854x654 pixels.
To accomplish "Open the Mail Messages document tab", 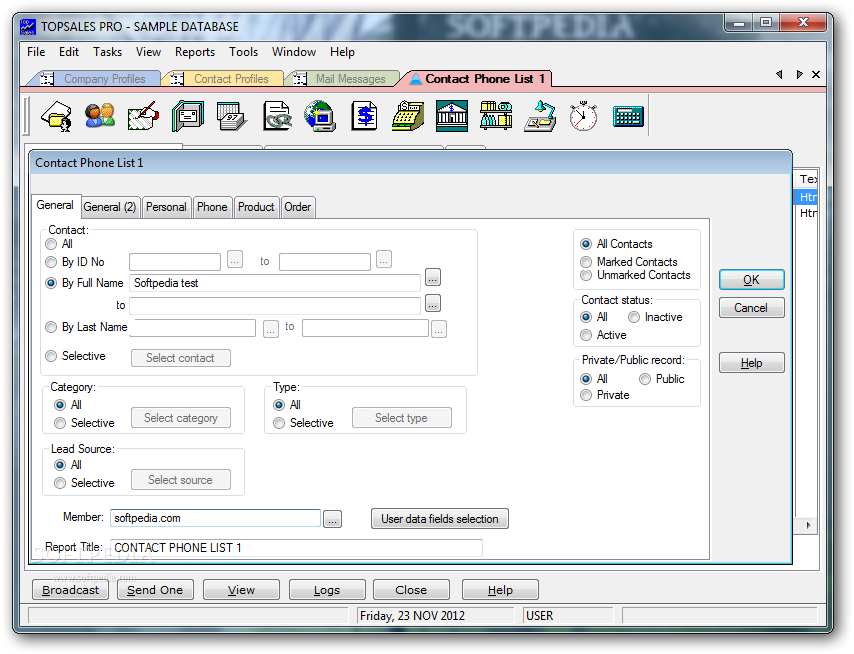I will coord(343,79).
